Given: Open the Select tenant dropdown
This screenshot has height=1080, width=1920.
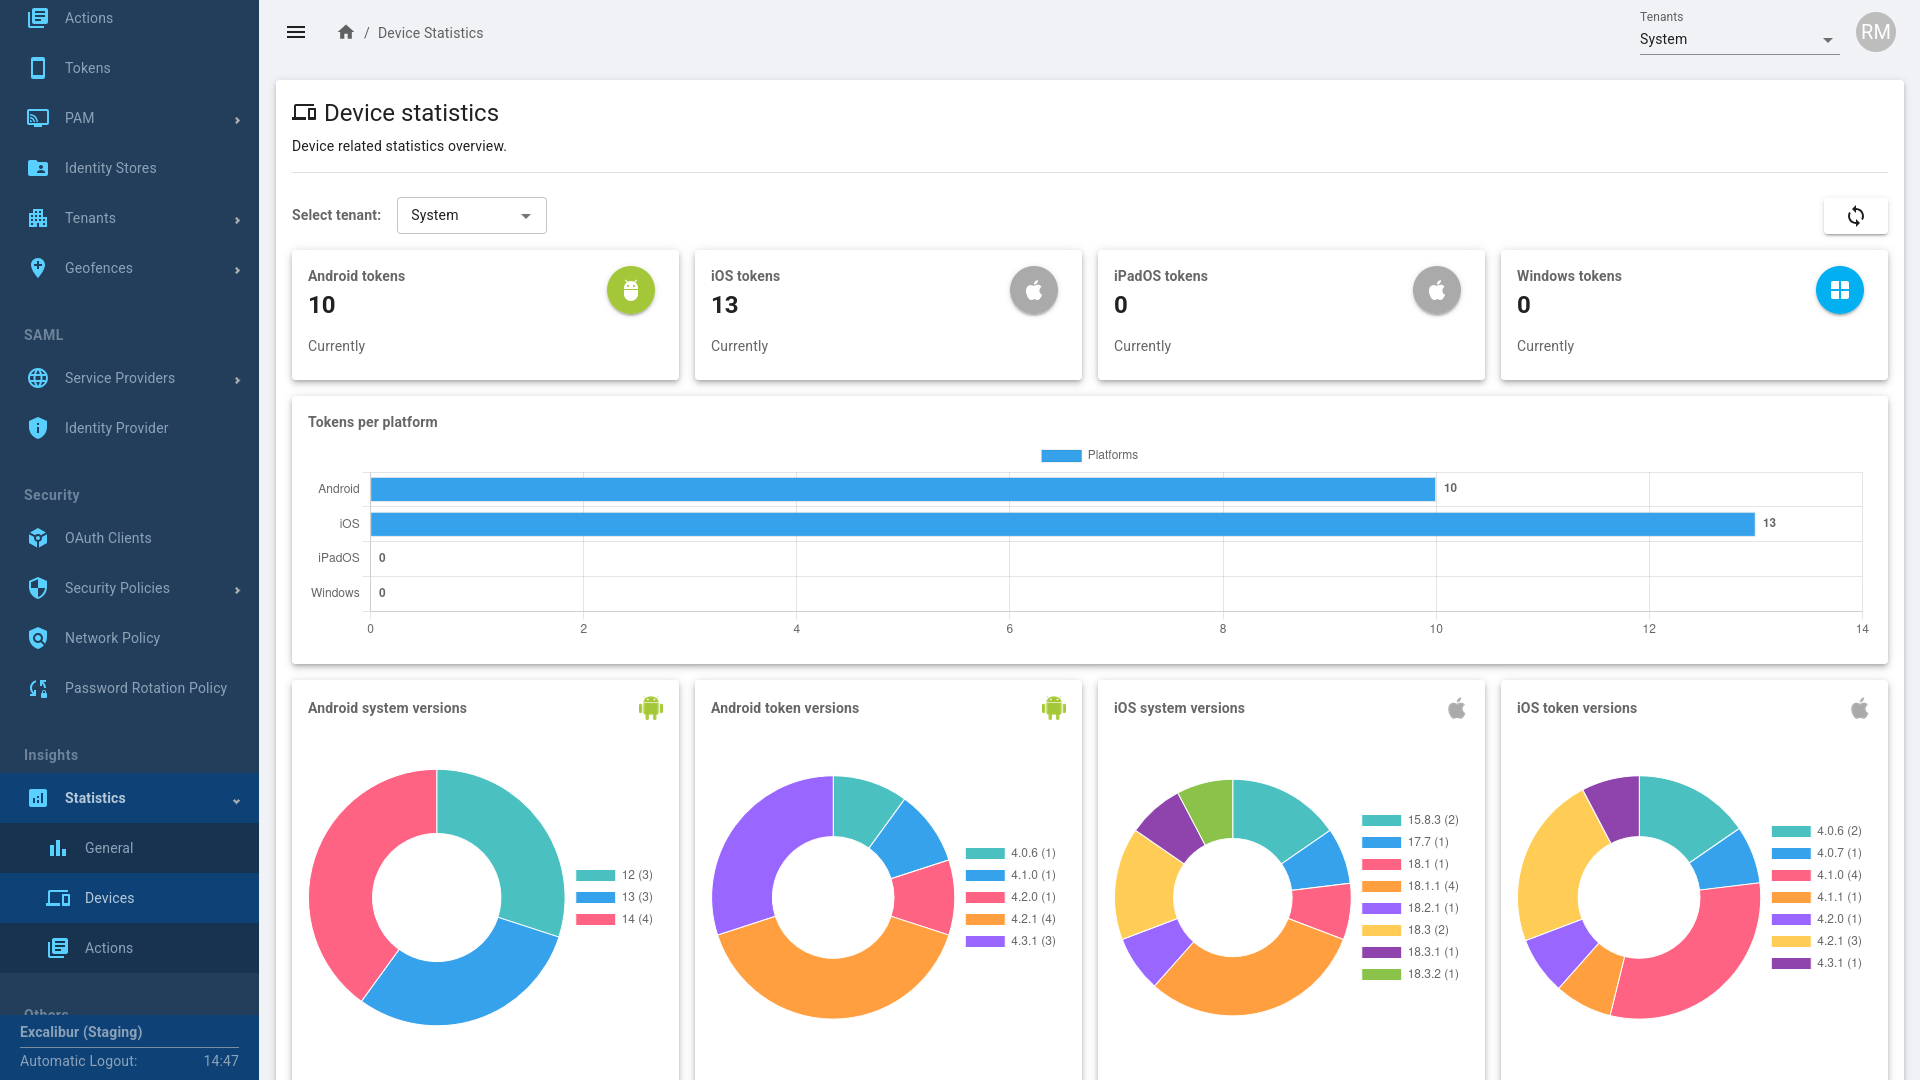Looking at the screenshot, I should 471,215.
